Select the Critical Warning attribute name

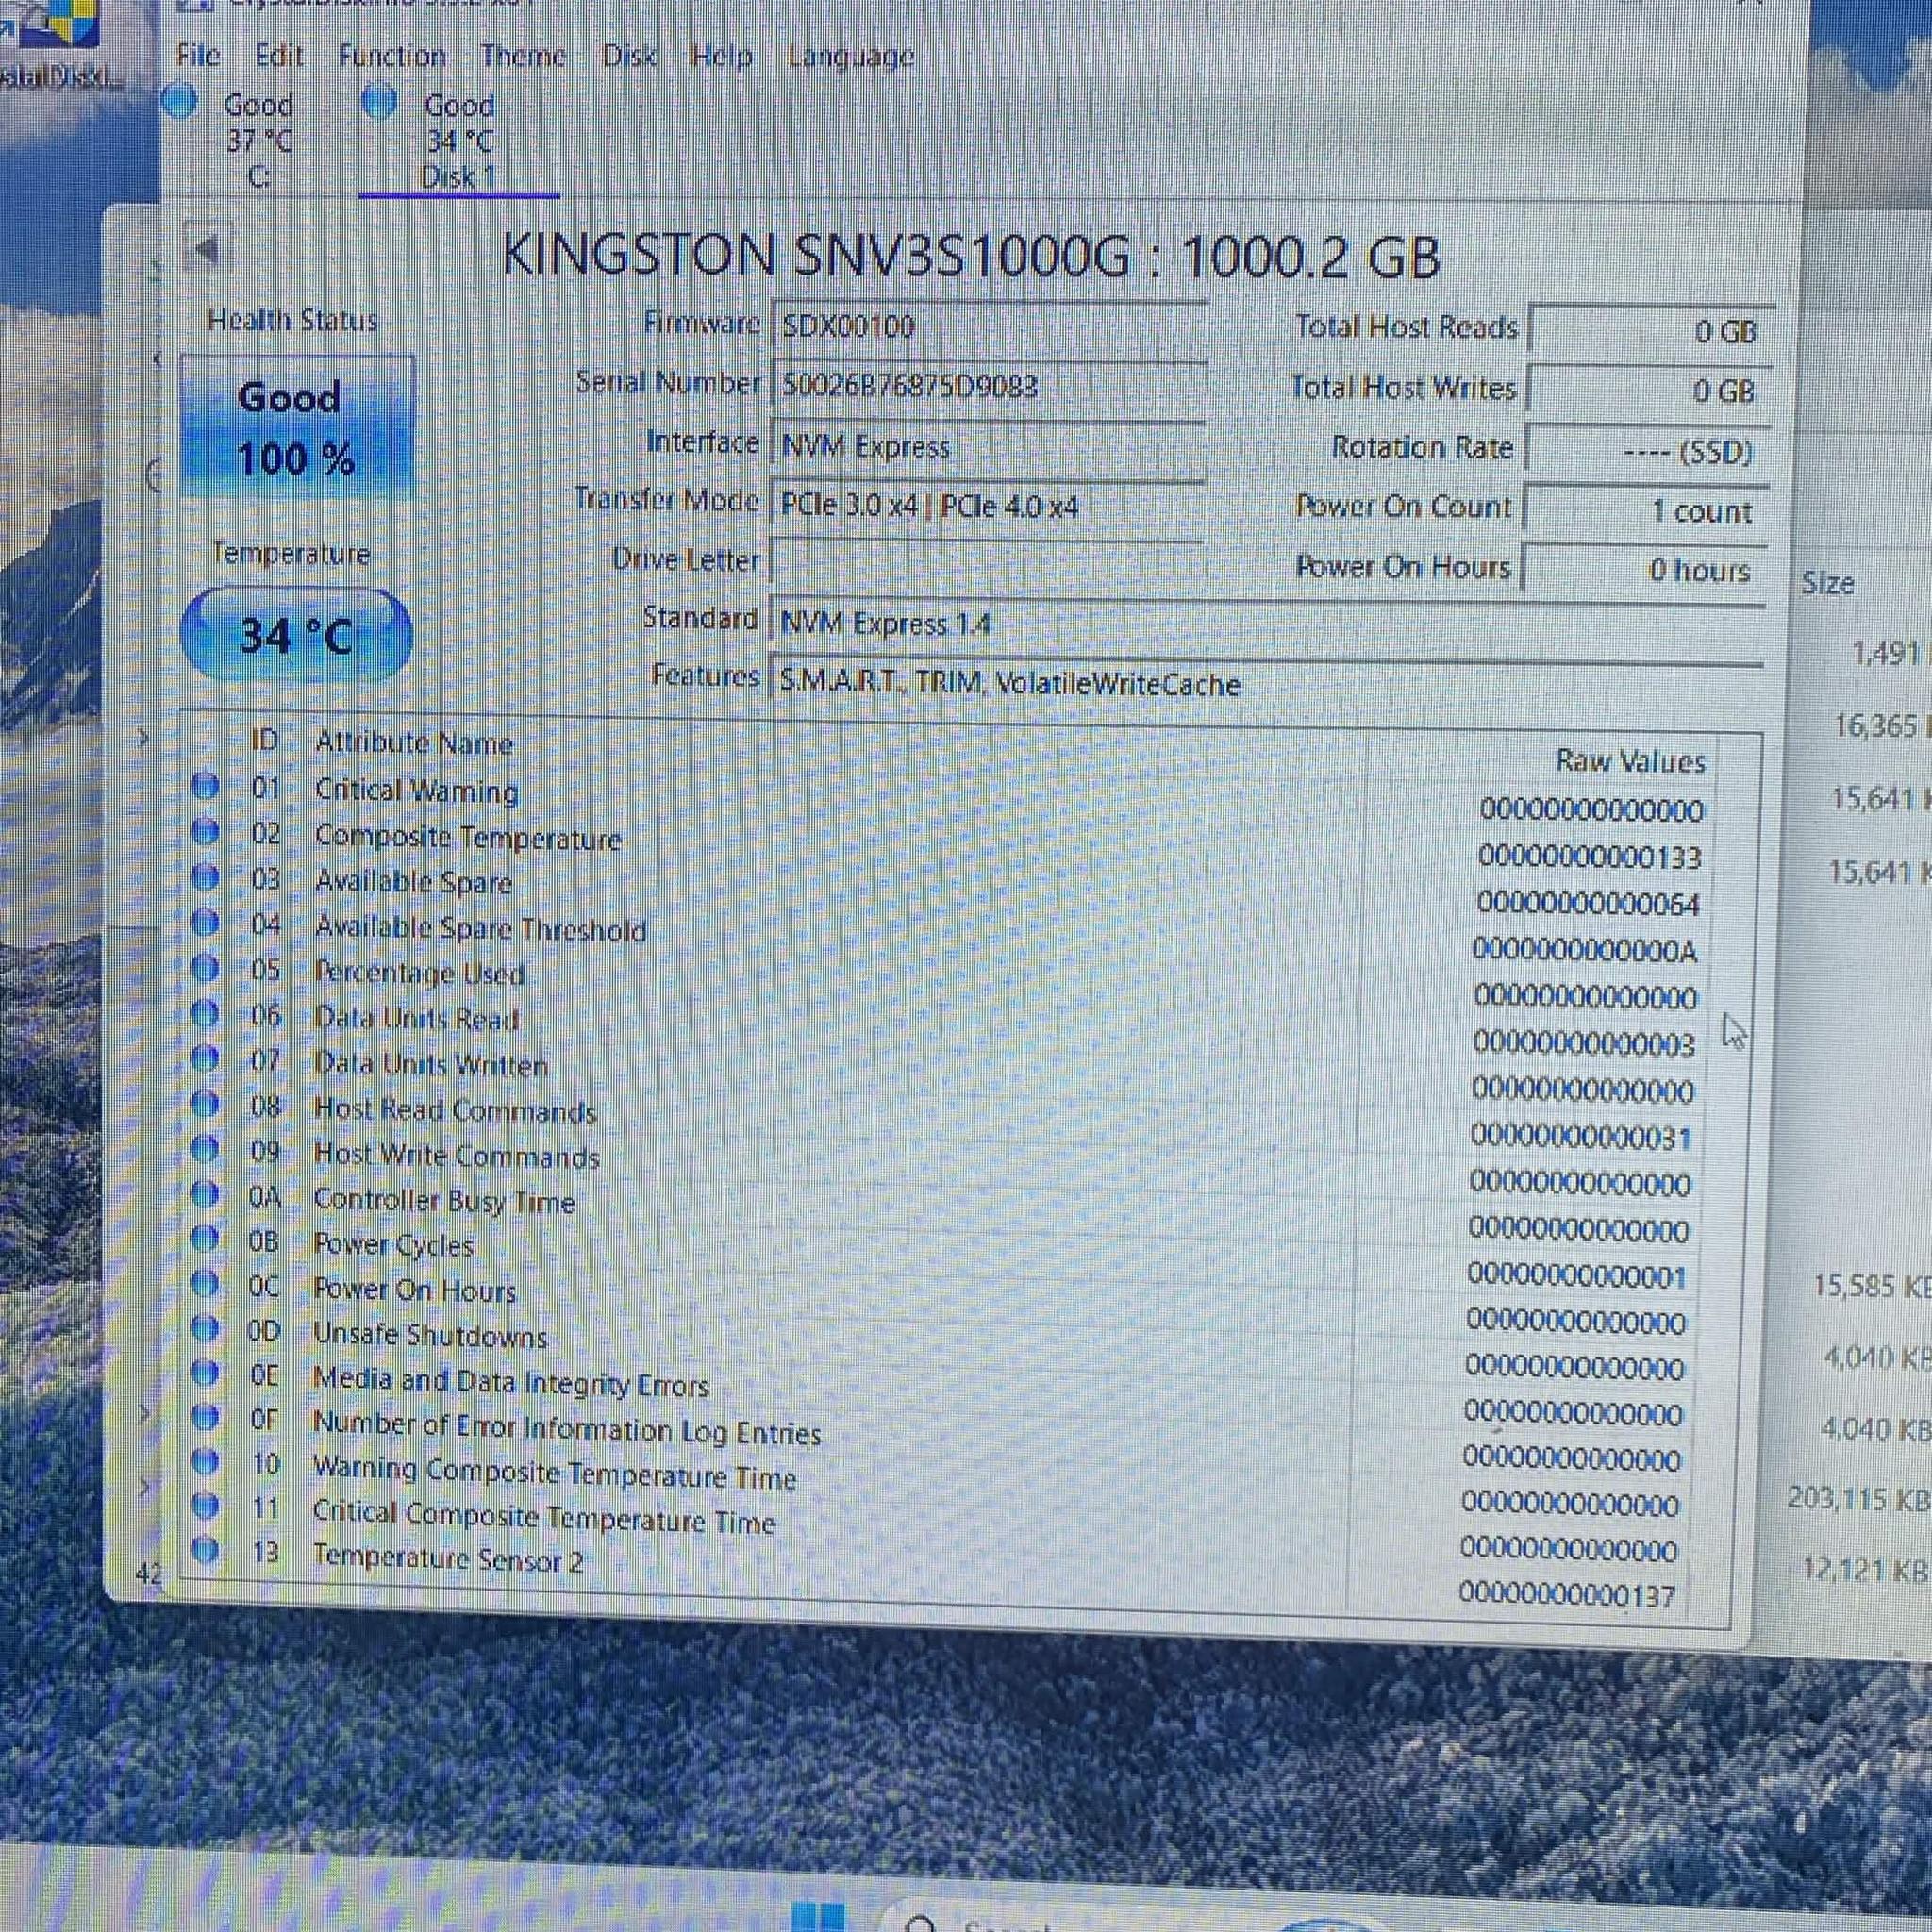point(417,791)
